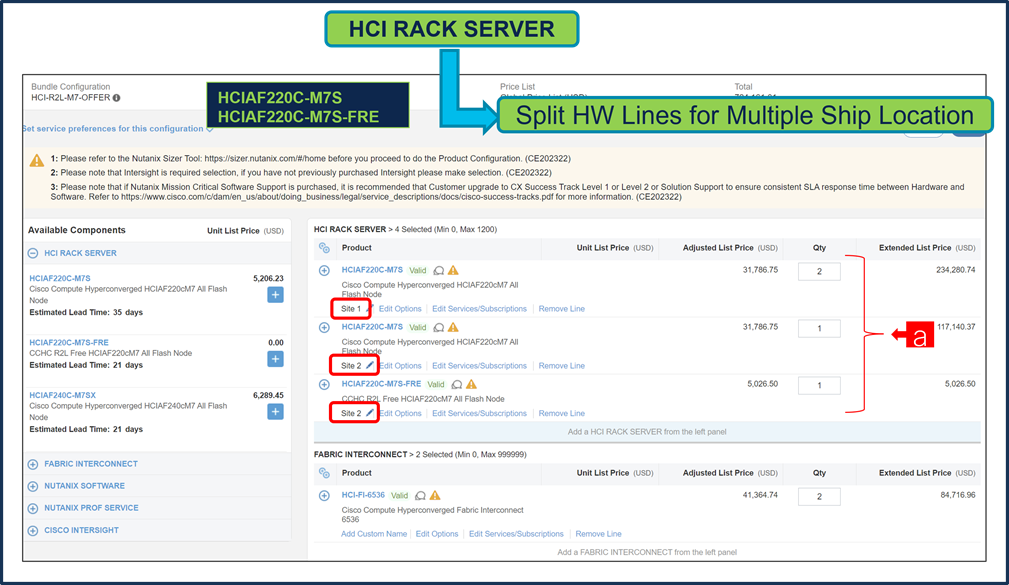Edit Options for Site 1 HCIAF220C-M7S
Image resolution: width=1009 pixels, height=585 pixels.
click(400, 309)
